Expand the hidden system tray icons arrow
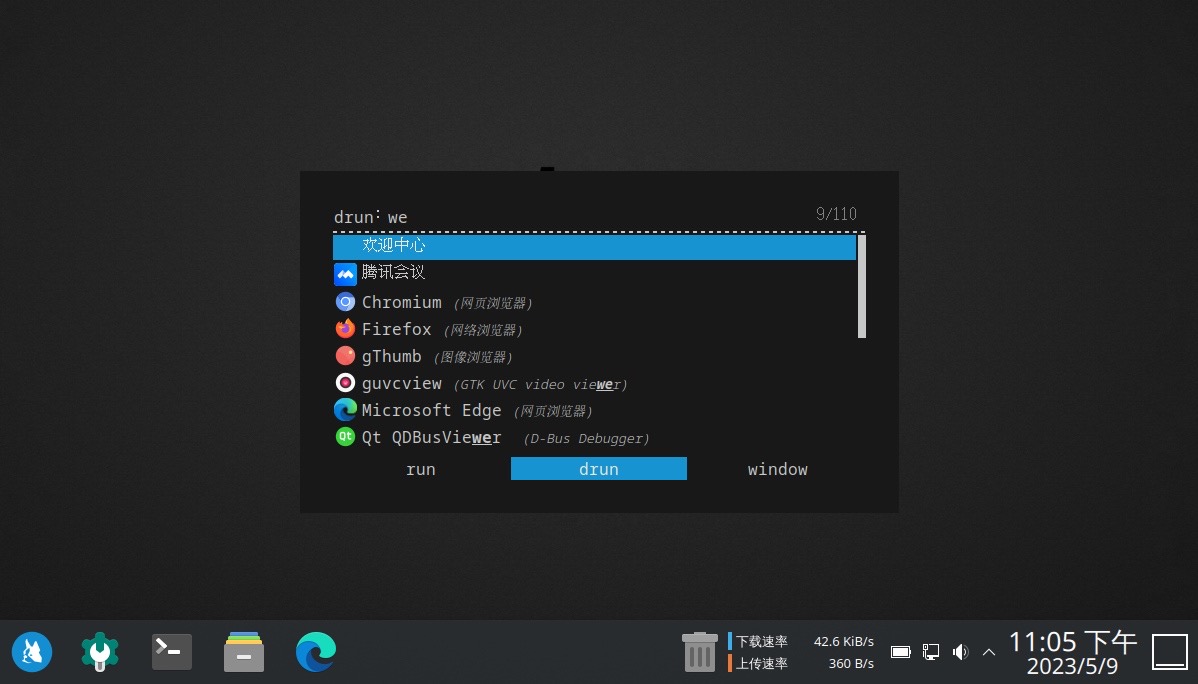This screenshot has width=1198, height=684. pos(989,652)
